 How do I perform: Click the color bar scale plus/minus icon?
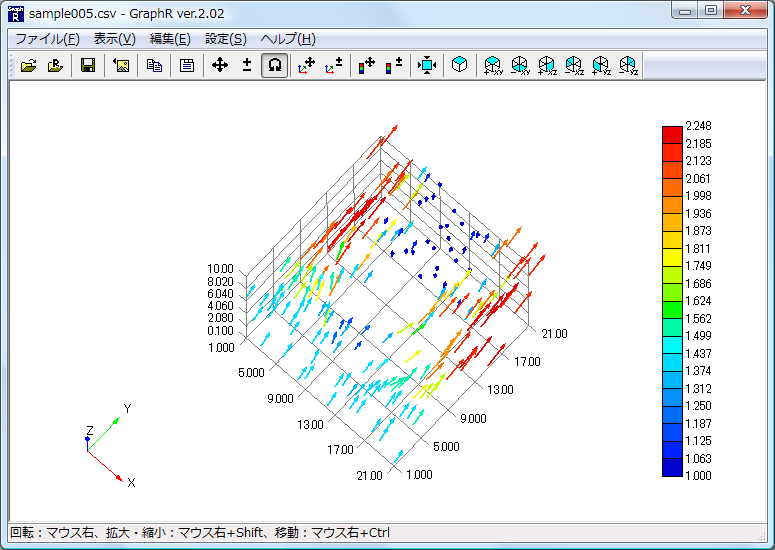[x=394, y=66]
